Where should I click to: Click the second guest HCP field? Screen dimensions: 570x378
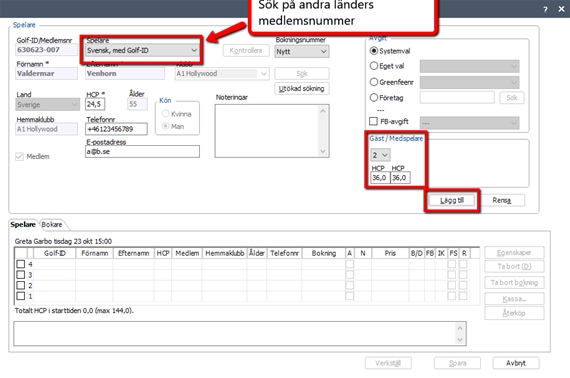pyautogui.click(x=400, y=178)
